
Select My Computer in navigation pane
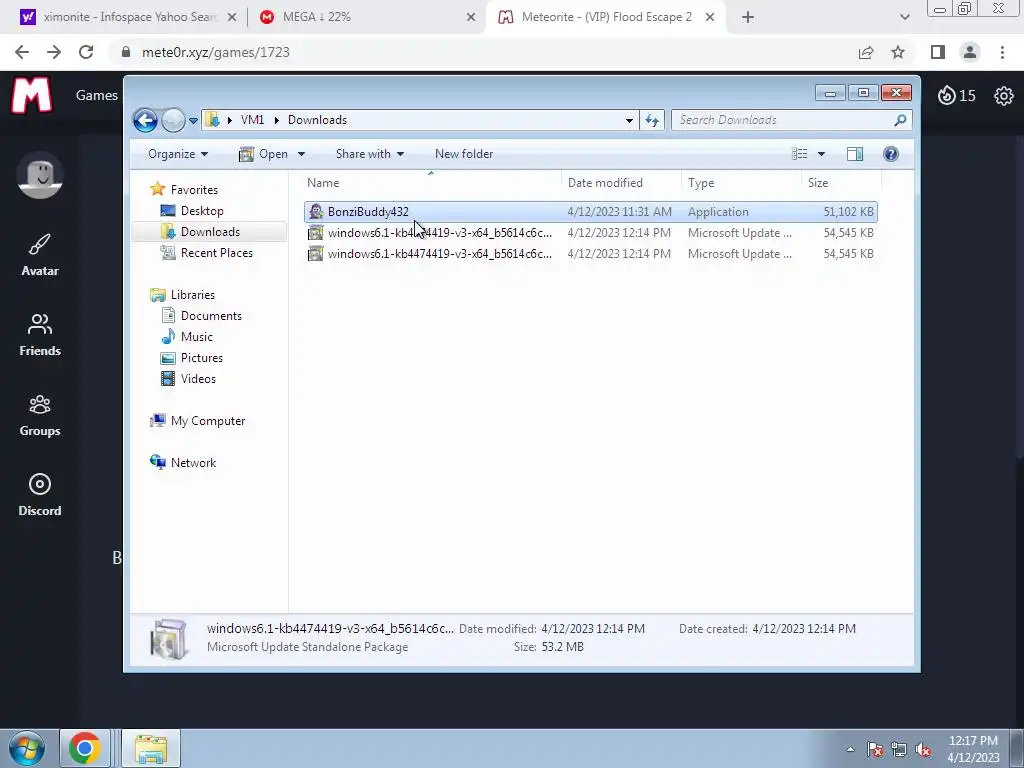pyautogui.click(x=198, y=421)
